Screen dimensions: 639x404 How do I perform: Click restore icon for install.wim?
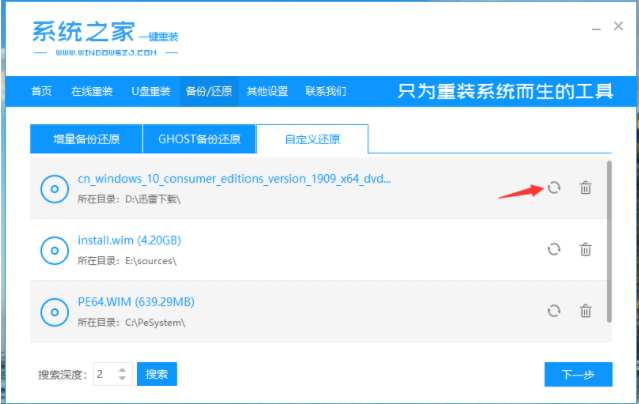[x=553, y=249]
